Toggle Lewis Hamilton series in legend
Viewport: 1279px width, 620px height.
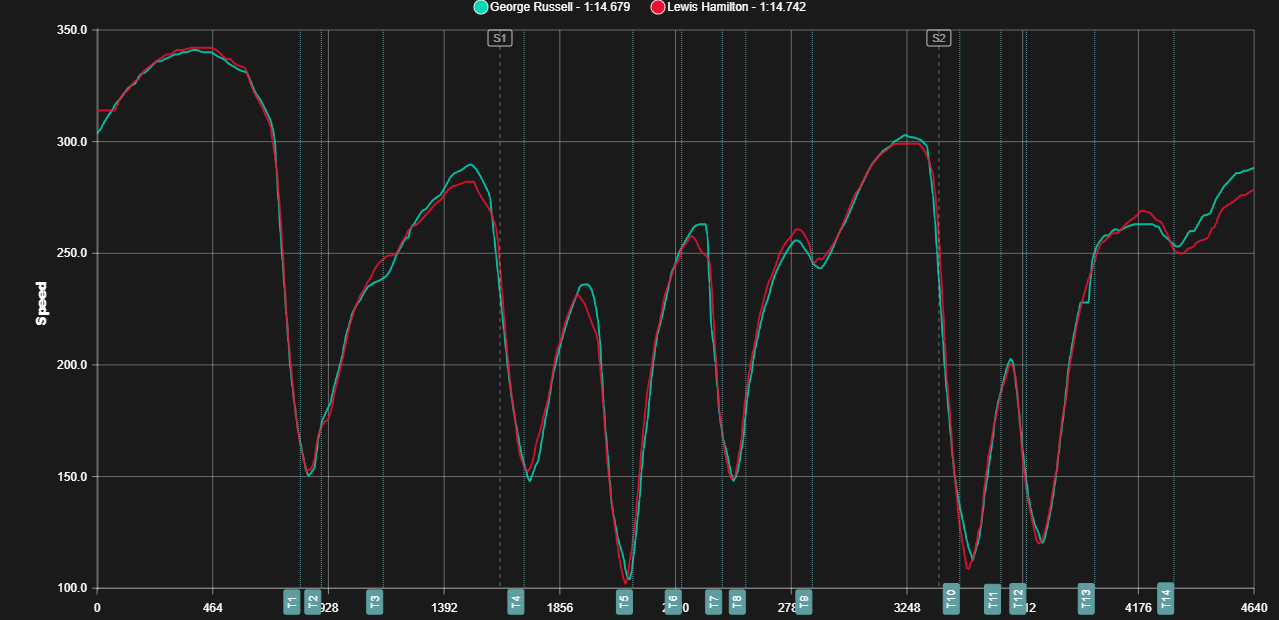(x=728, y=7)
